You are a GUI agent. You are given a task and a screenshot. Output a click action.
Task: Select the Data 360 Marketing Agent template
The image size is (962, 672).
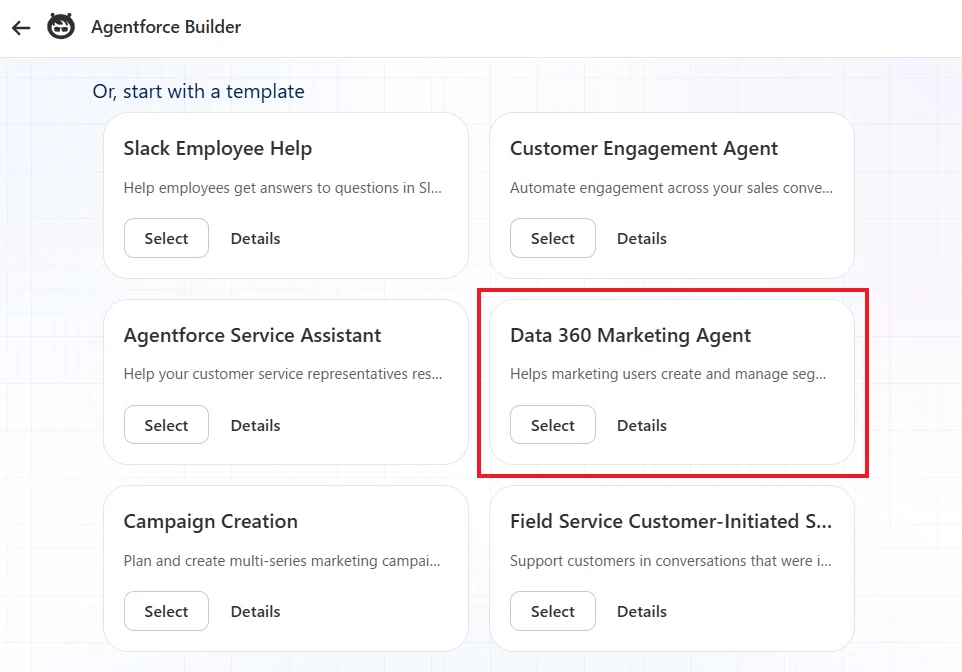coord(553,425)
